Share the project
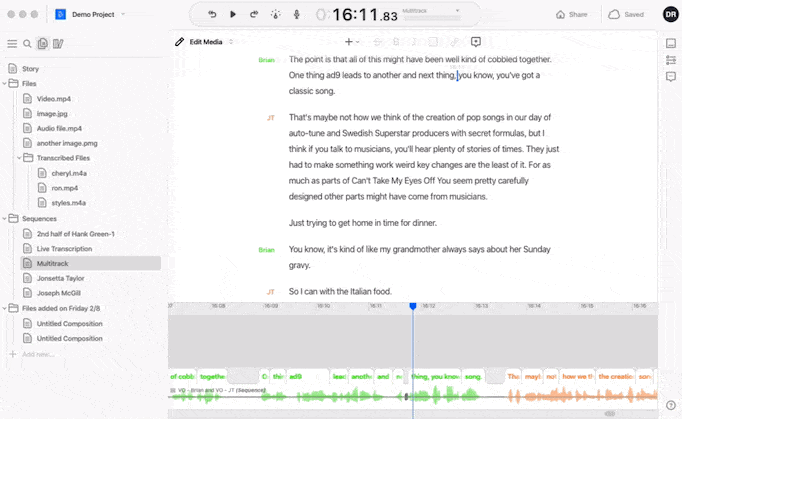 click(571, 14)
